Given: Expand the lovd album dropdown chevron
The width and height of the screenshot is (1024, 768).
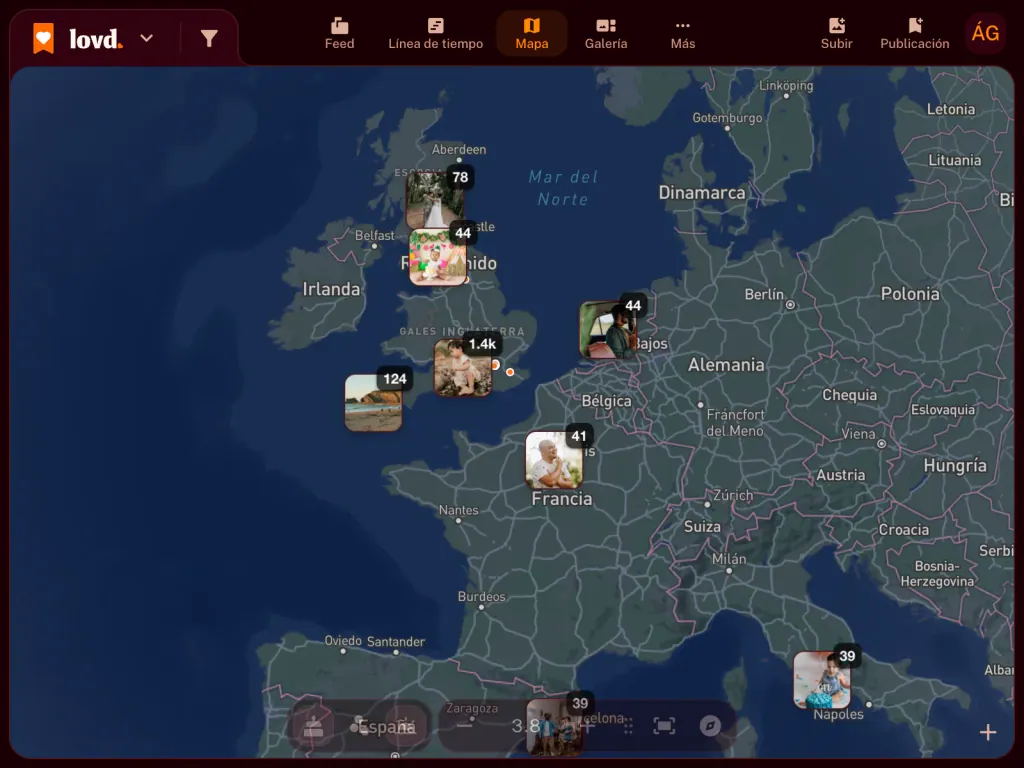Looking at the screenshot, I should [147, 39].
